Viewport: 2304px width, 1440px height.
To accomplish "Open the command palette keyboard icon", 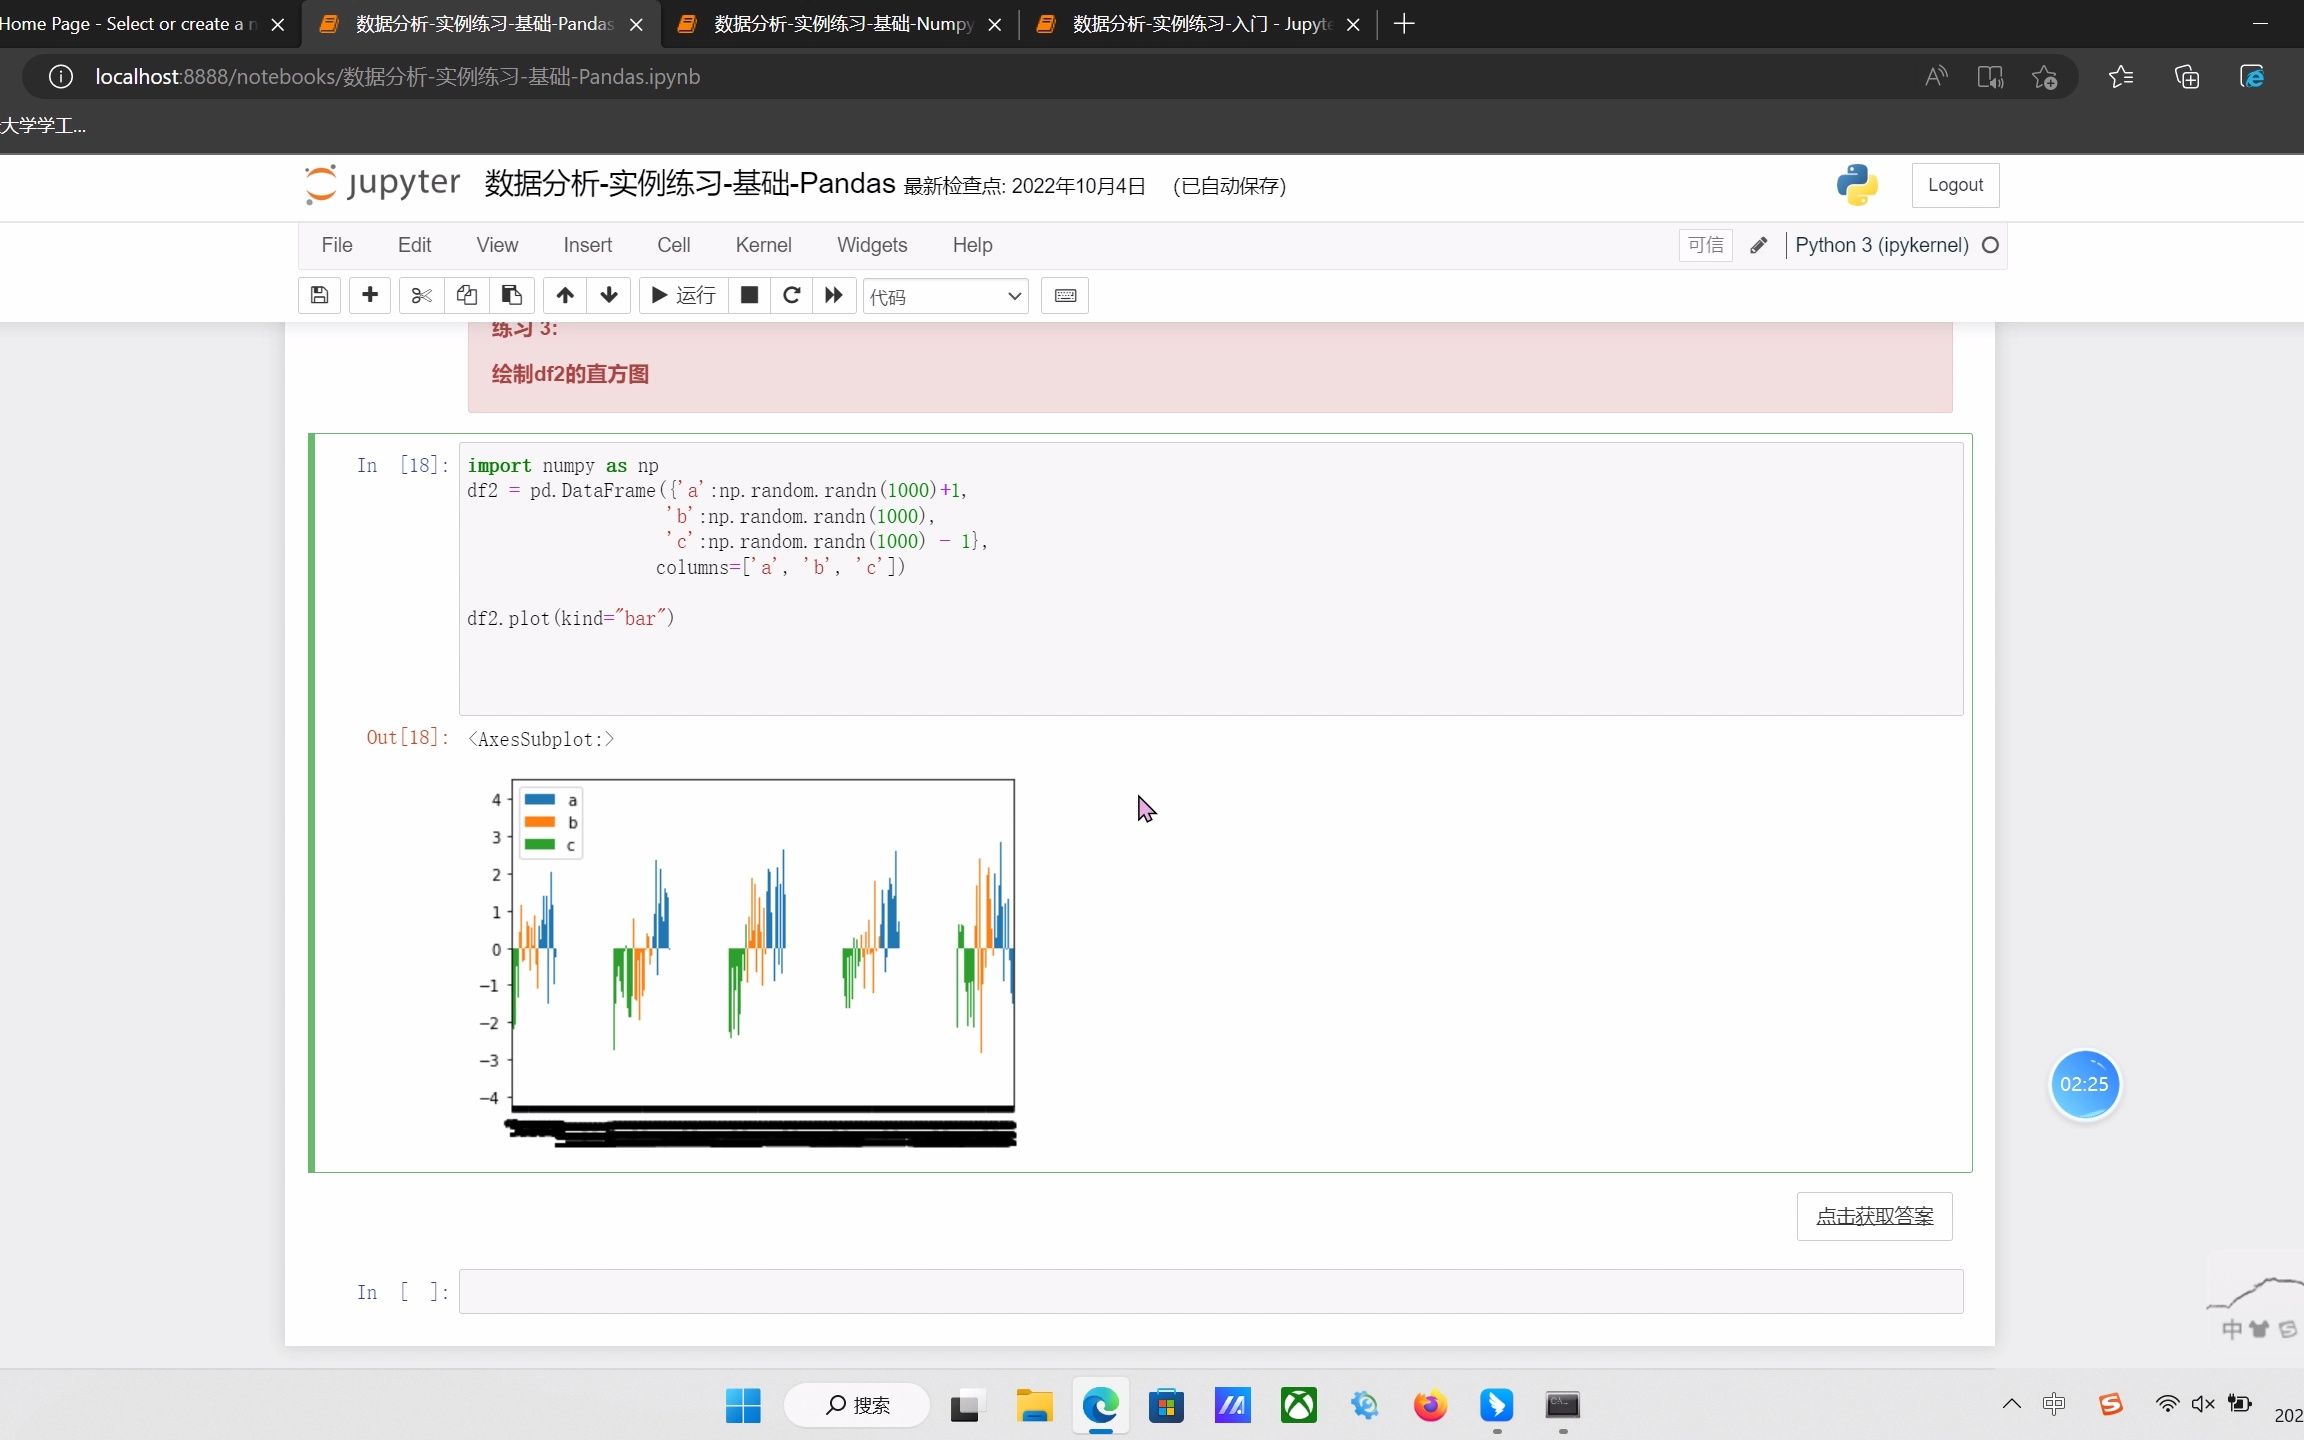I will pyautogui.click(x=1065, y=295).
